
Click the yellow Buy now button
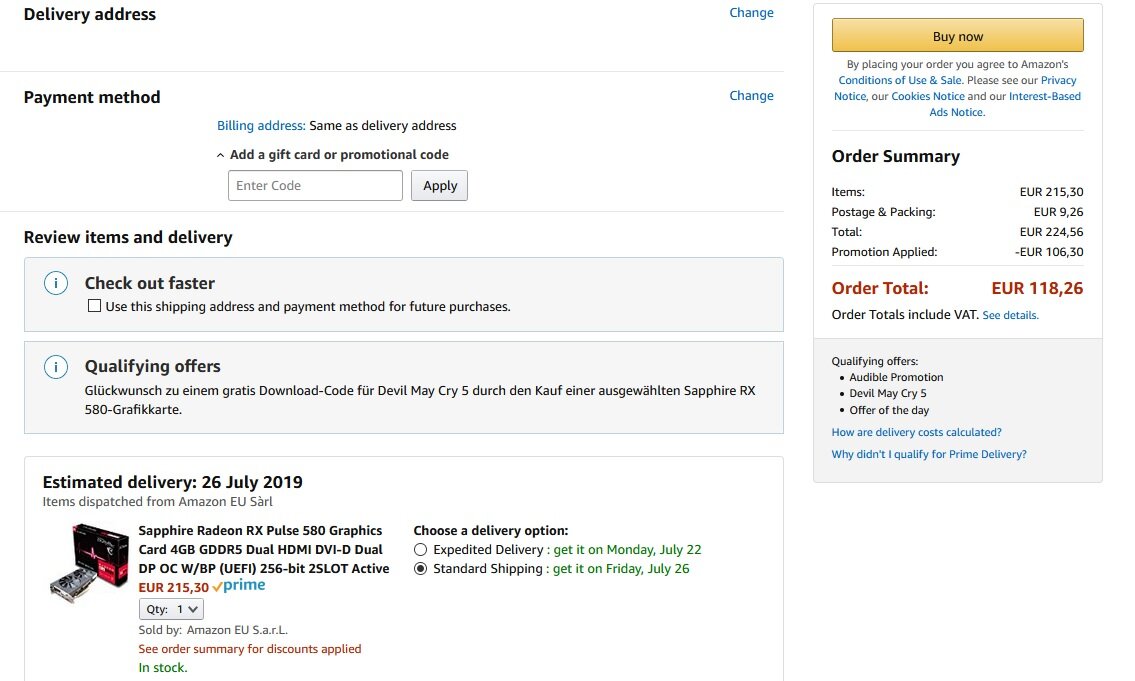tap(957, 36)
